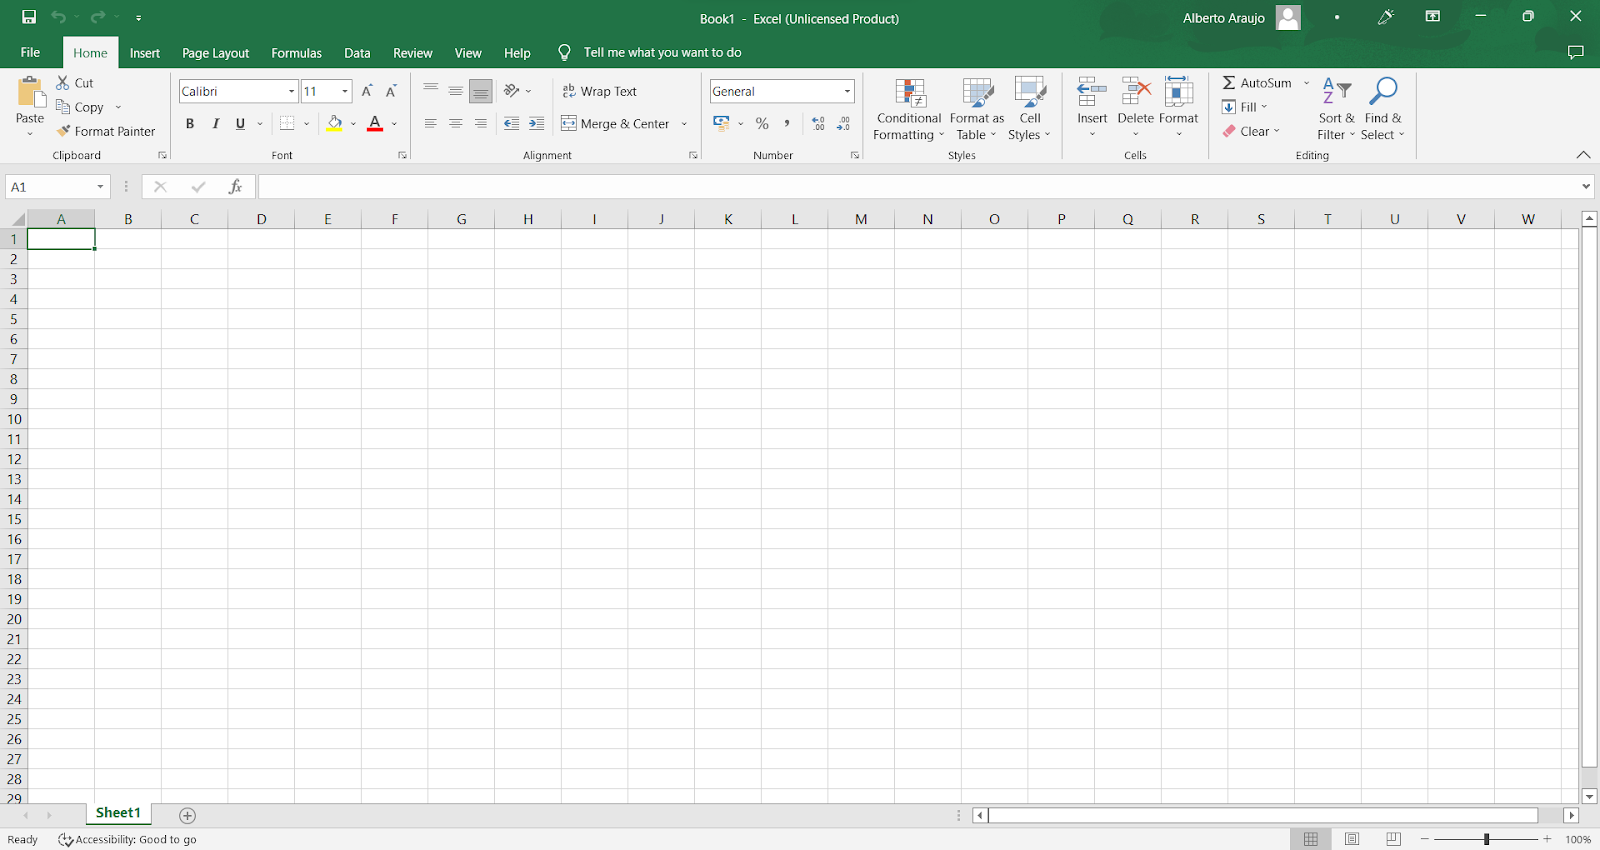Screen dimensions: 1600x850
Task: Open Sort & Filter menu
Action: click(1336, 109)
